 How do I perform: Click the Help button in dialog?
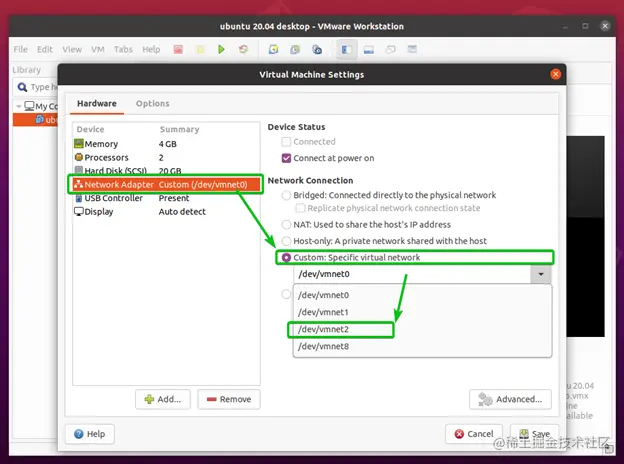(x=90, y=434)
